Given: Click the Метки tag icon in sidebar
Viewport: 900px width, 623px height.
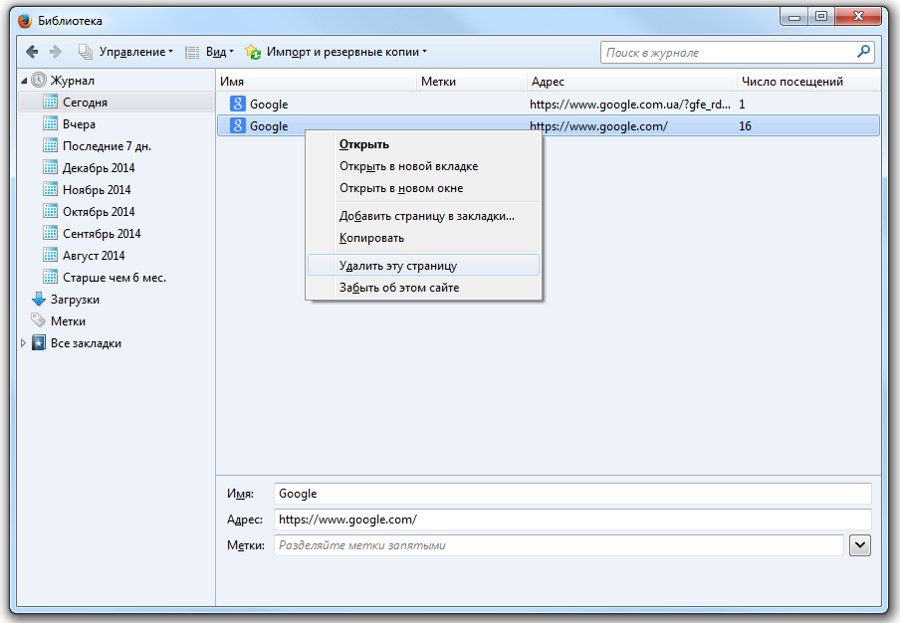Looking at the screenshot, I should point(39,321).
